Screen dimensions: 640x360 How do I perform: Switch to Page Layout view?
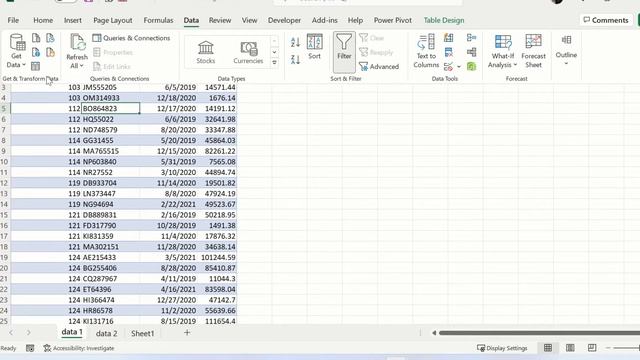(570, 348)
